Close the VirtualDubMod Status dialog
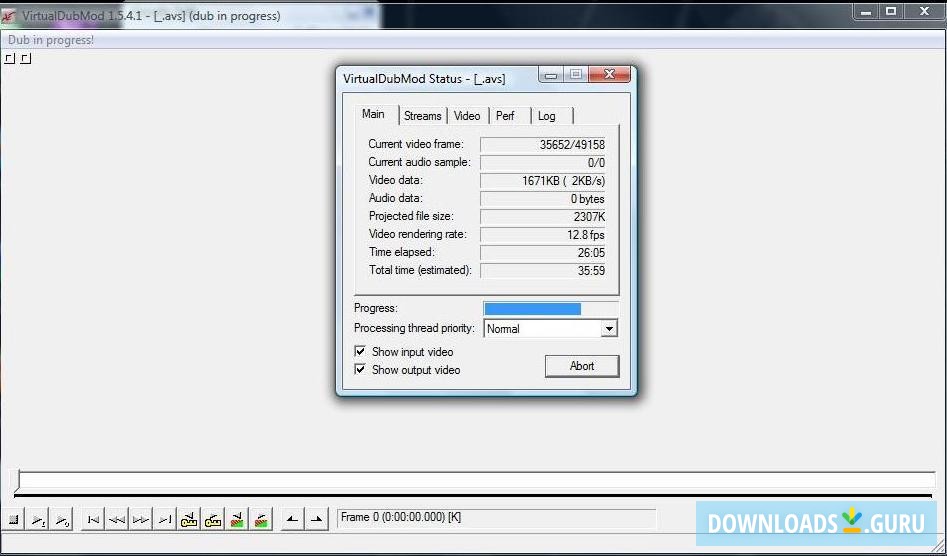Viewport: 947px width, 556px height. [609, 75]
